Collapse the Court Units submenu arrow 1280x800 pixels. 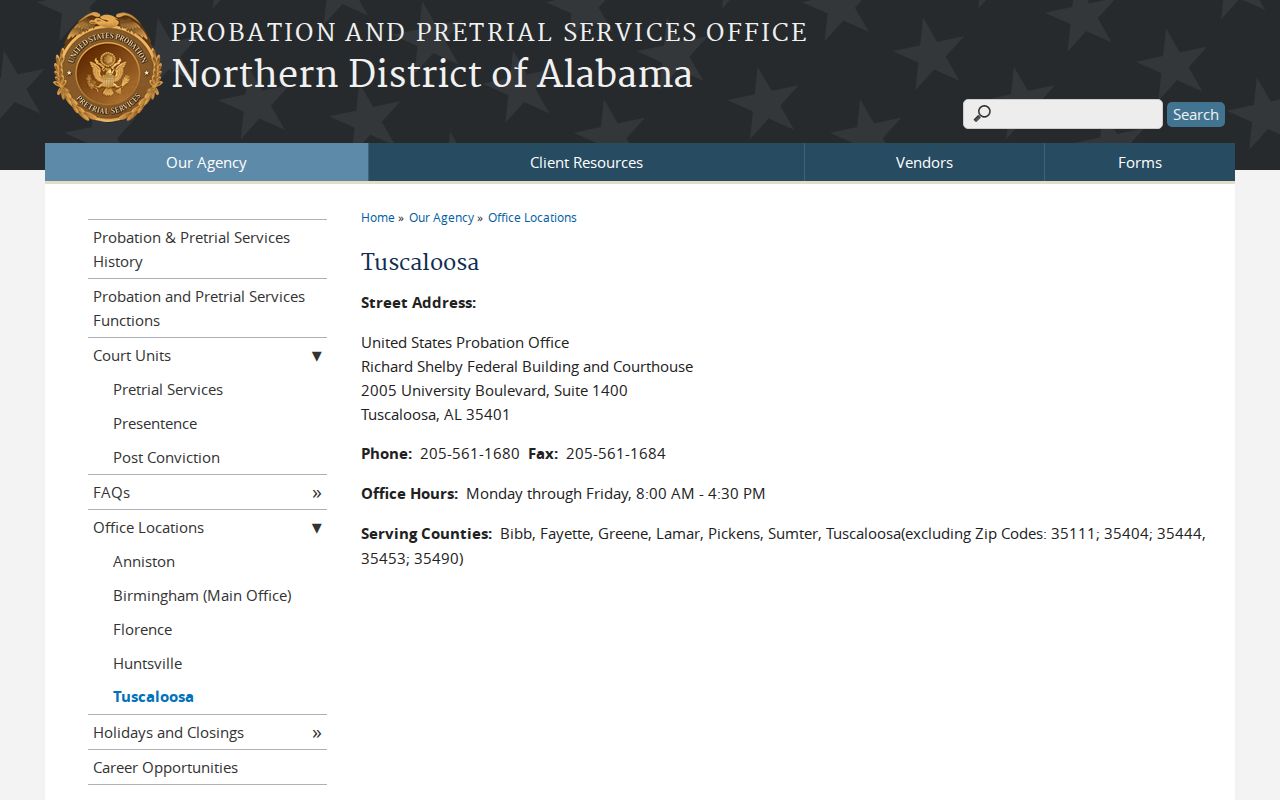pyautogui.click(x=316, y=356)
